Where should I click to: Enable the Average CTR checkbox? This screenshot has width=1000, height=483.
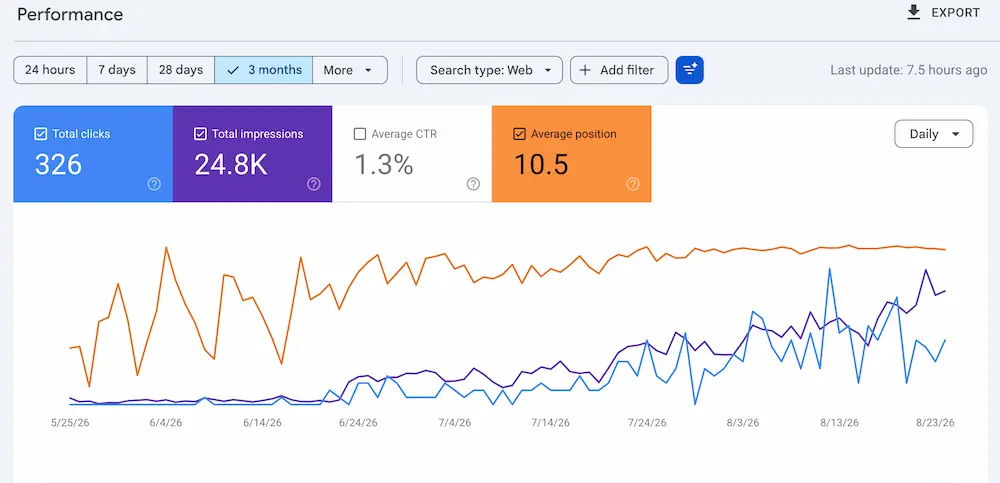coord(360,134)
